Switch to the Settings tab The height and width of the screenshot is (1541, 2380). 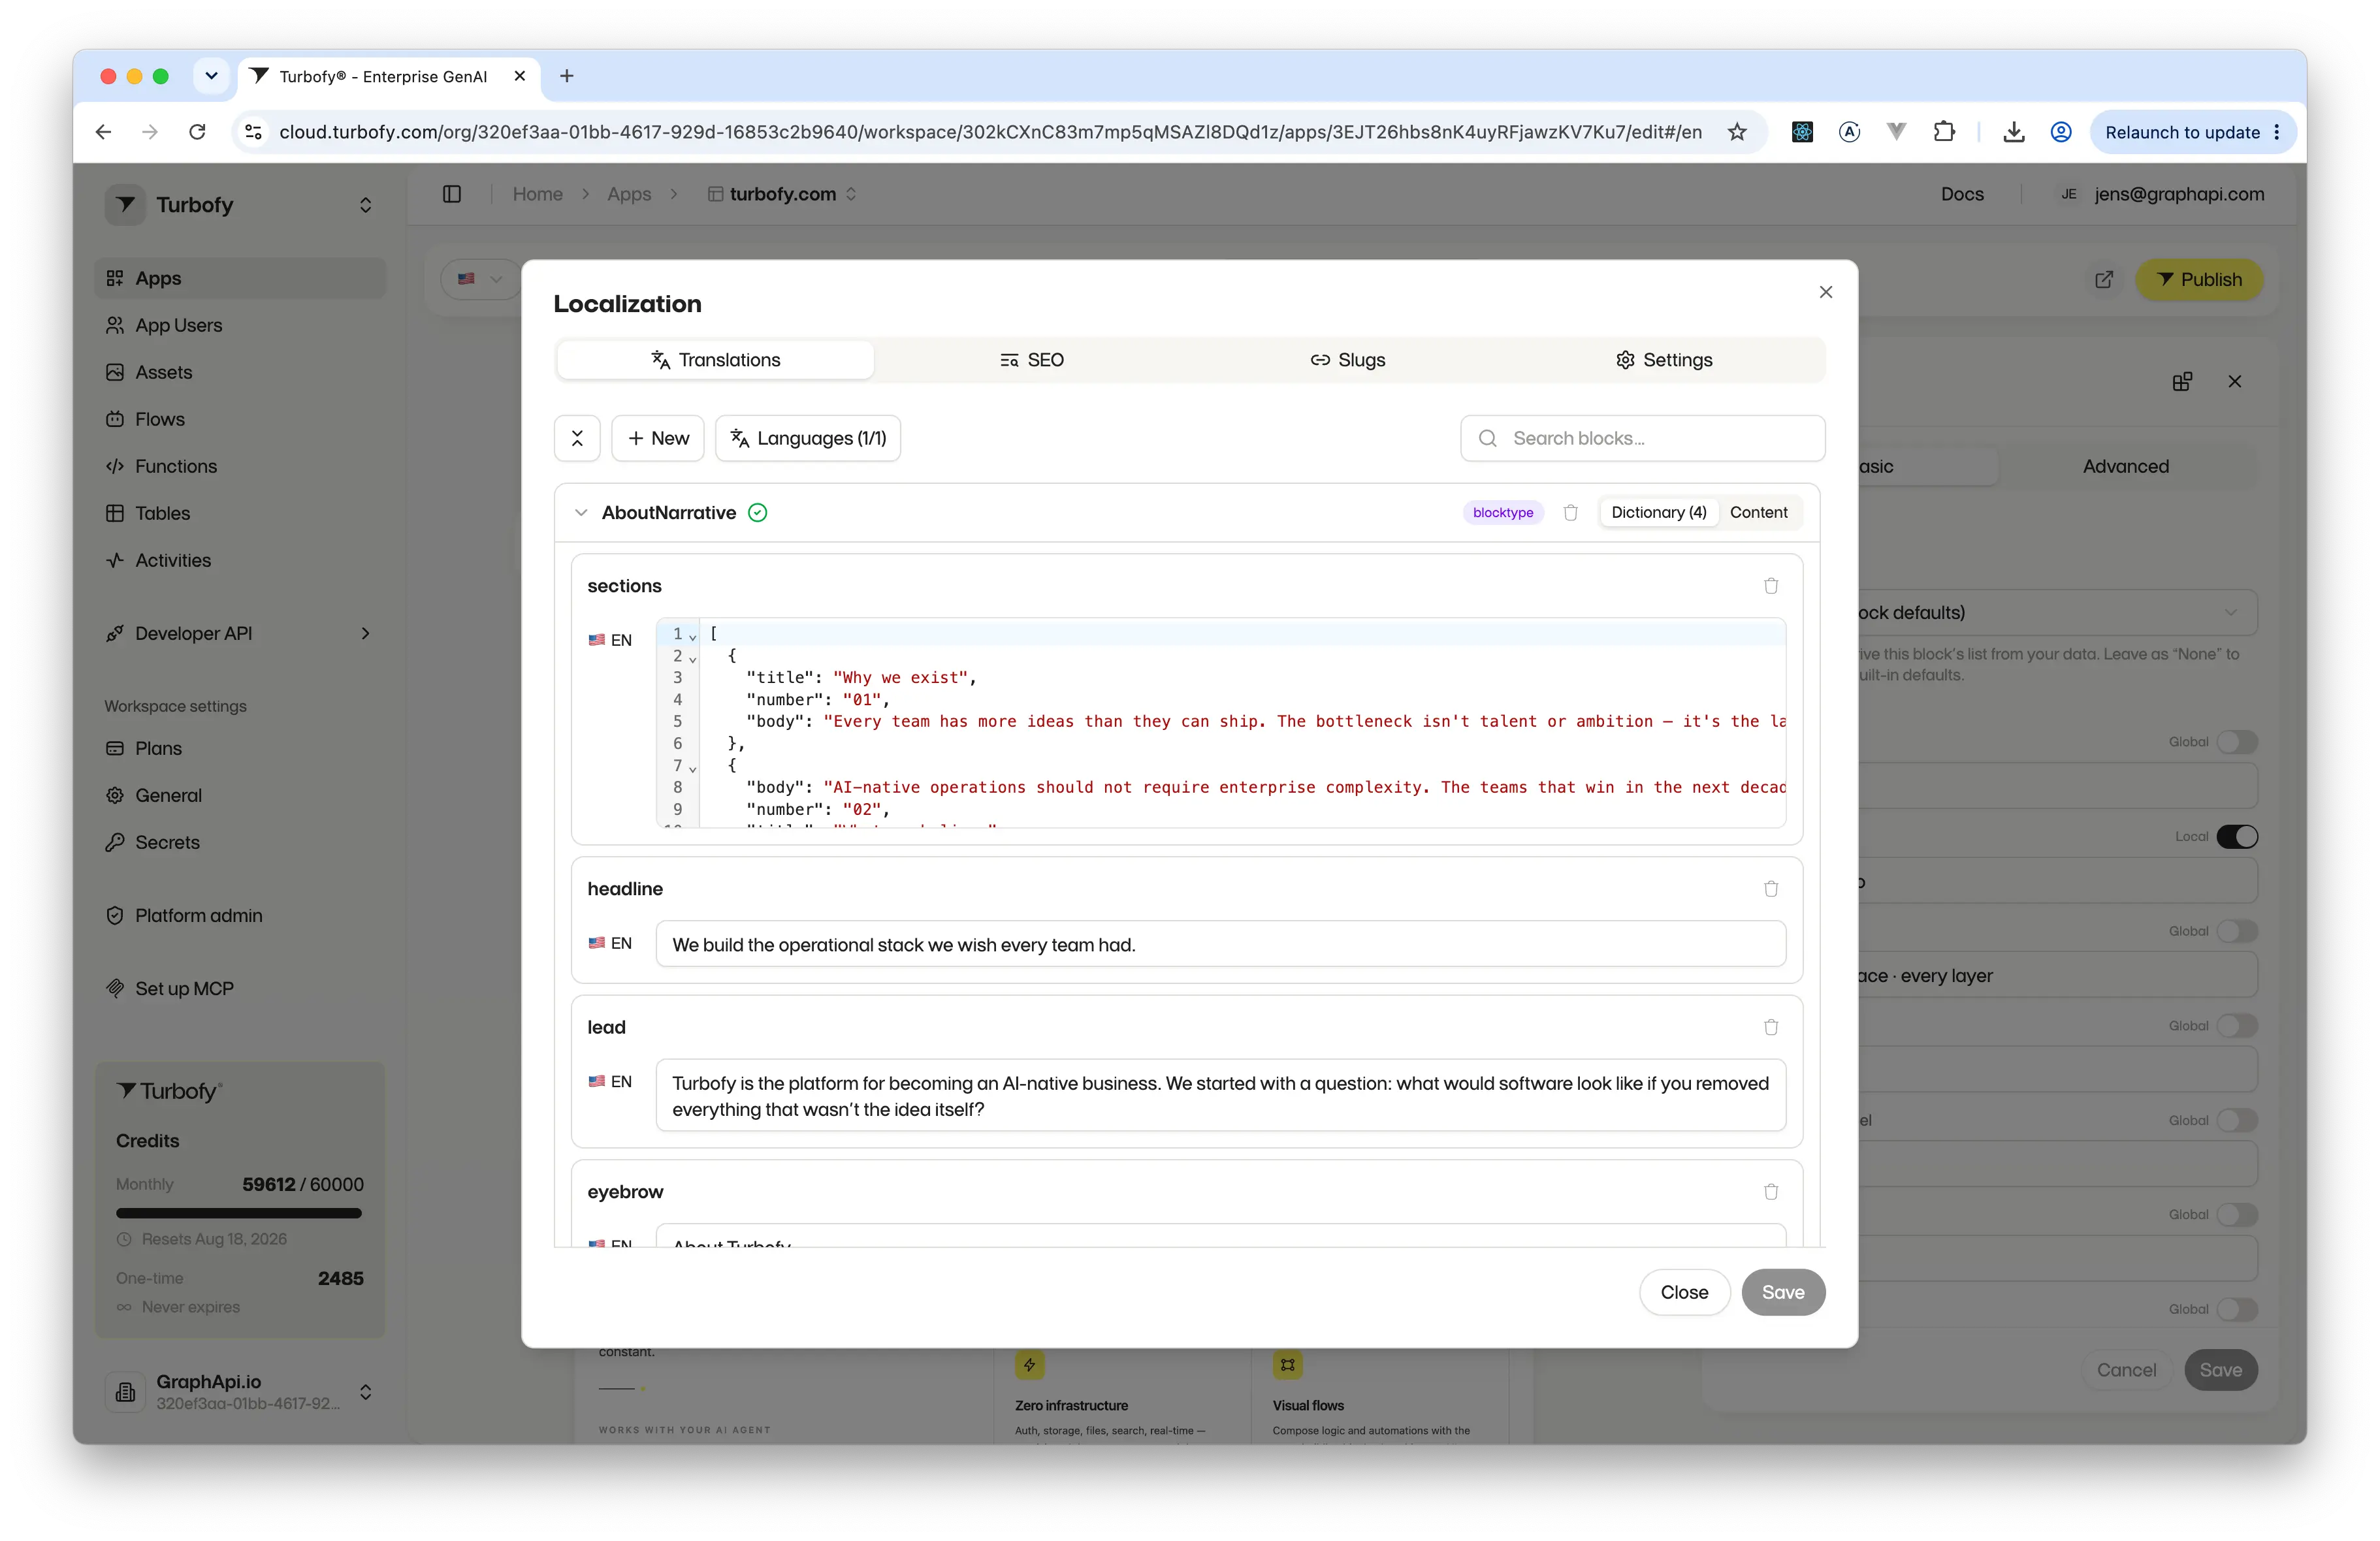(x=1664, y=360)
